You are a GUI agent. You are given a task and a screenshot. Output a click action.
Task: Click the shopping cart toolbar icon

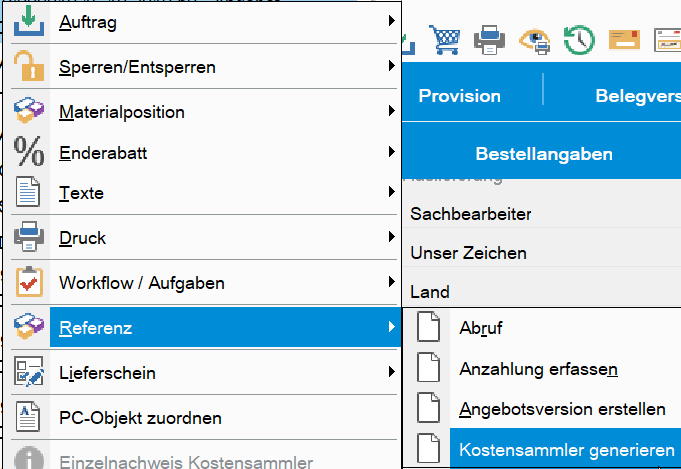pyautogui.click(x=445, y=40)
